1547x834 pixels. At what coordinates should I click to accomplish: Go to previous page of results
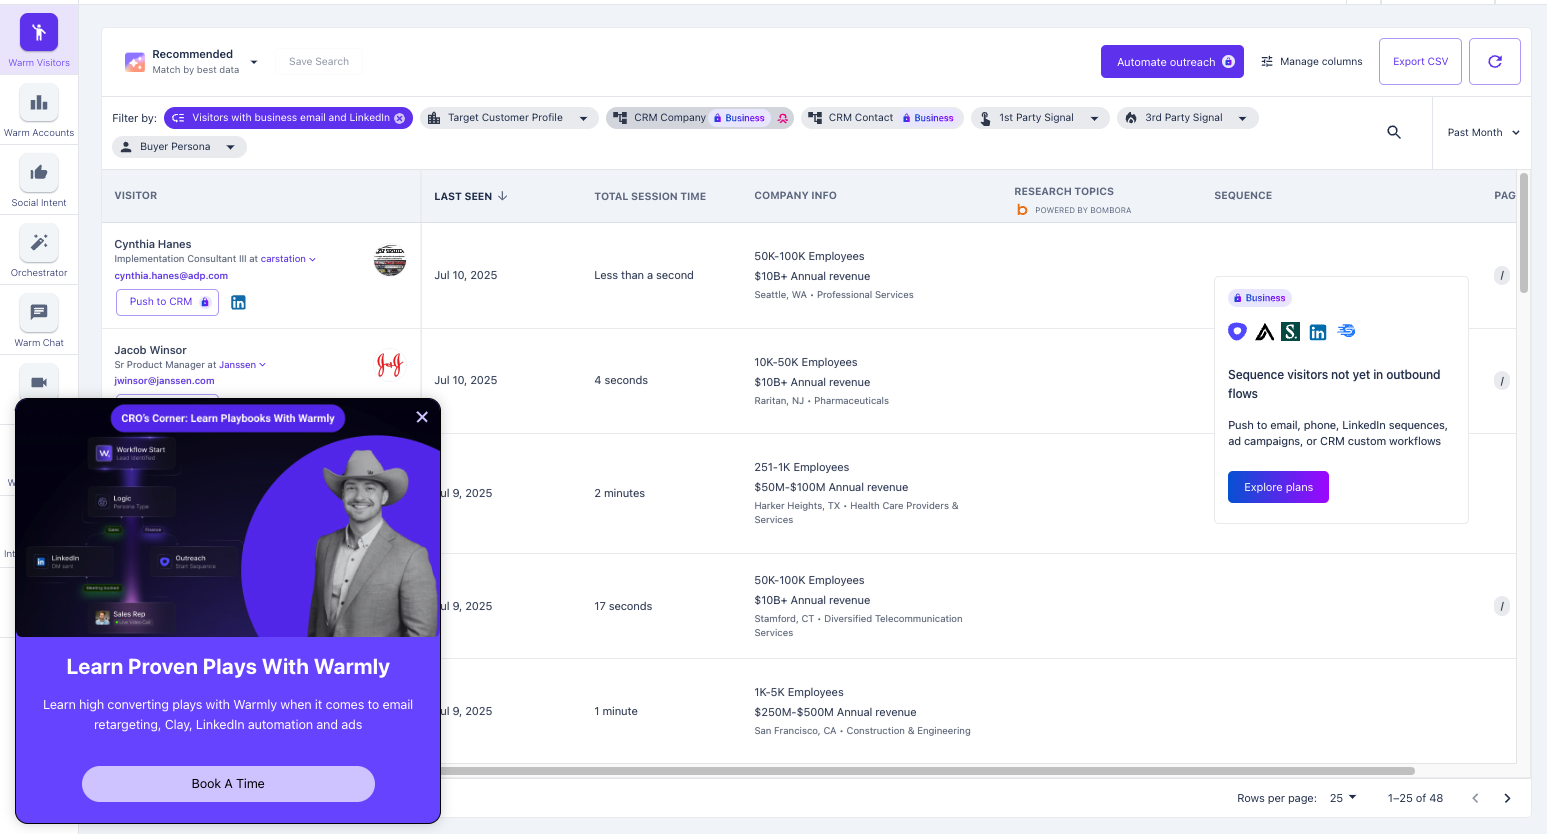[1475, 798]
